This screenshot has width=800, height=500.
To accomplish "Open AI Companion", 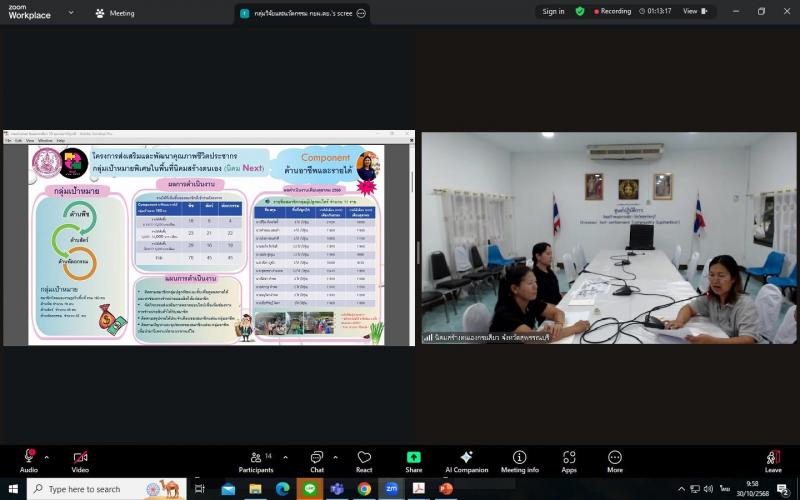I will click(x=466, y=461).
